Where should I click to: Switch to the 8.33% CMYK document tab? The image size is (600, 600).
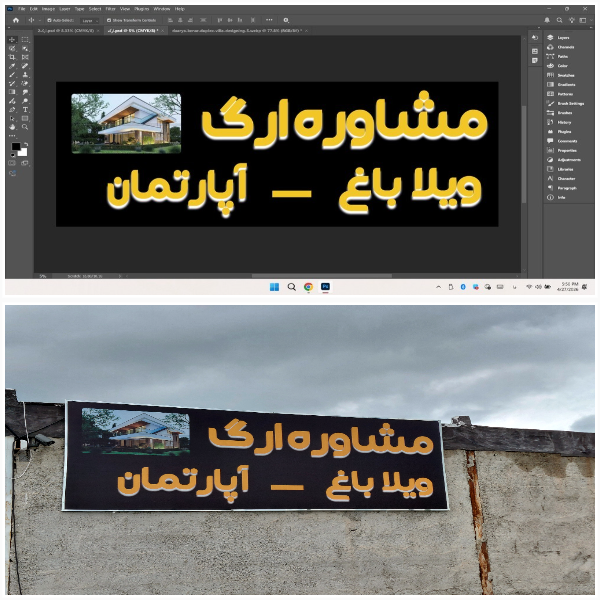[x=66, y=31]
